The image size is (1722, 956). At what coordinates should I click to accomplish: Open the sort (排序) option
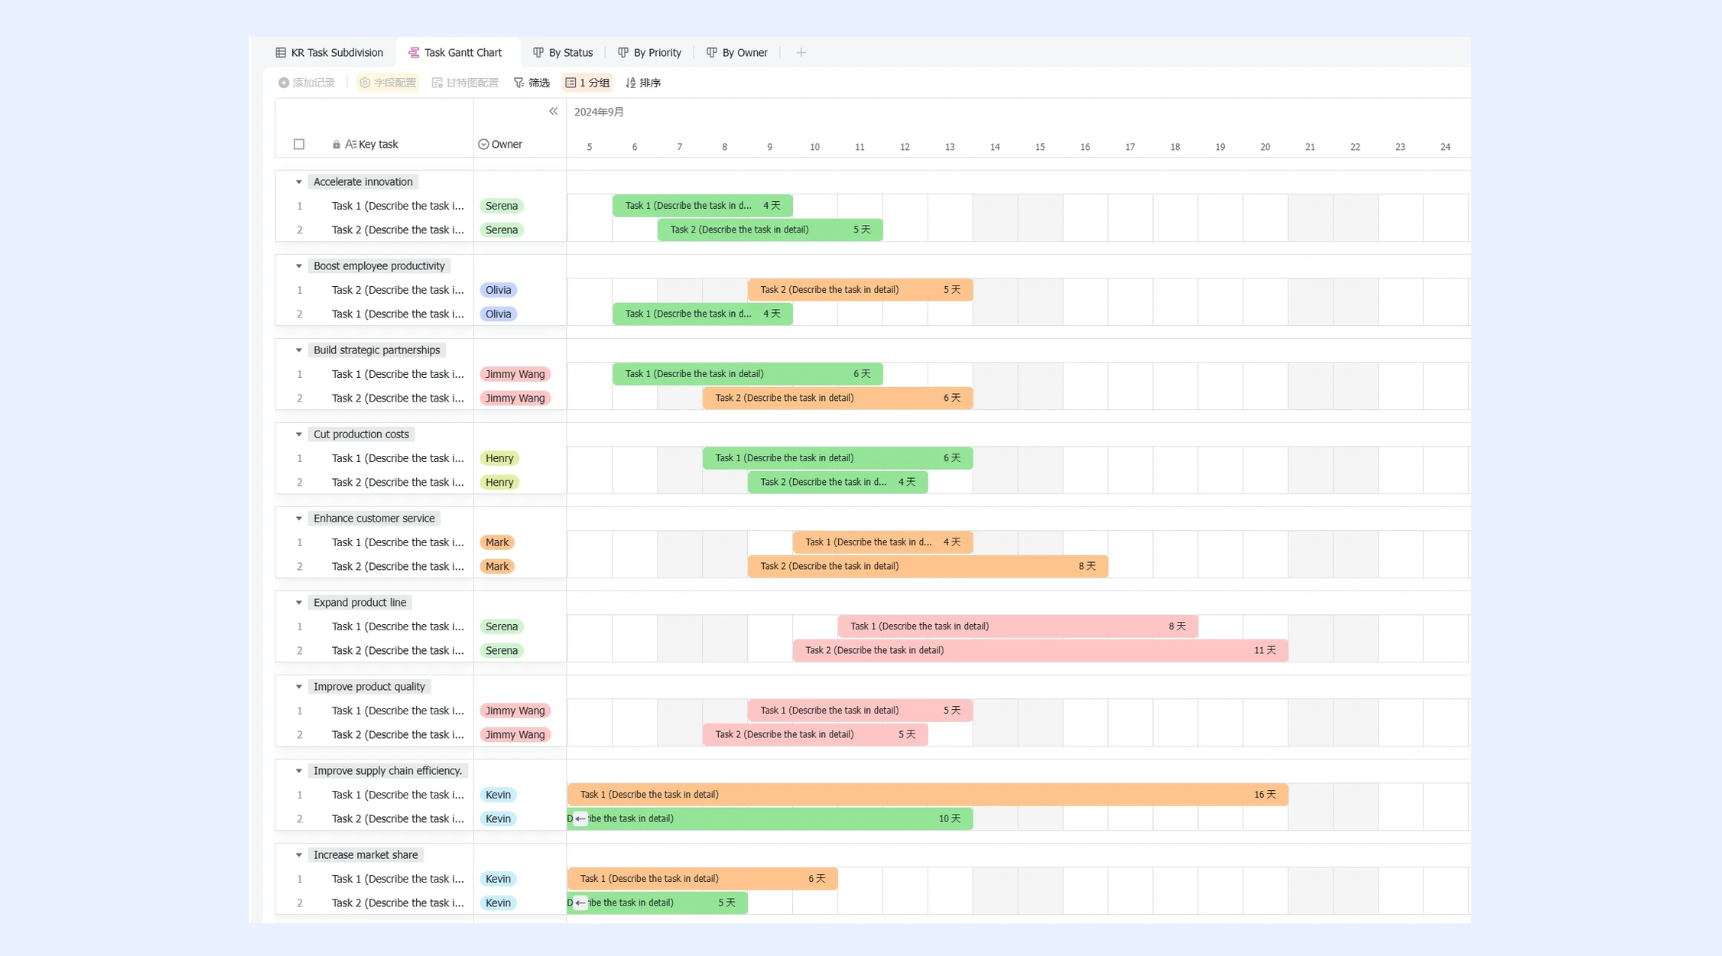click(643, 83)
